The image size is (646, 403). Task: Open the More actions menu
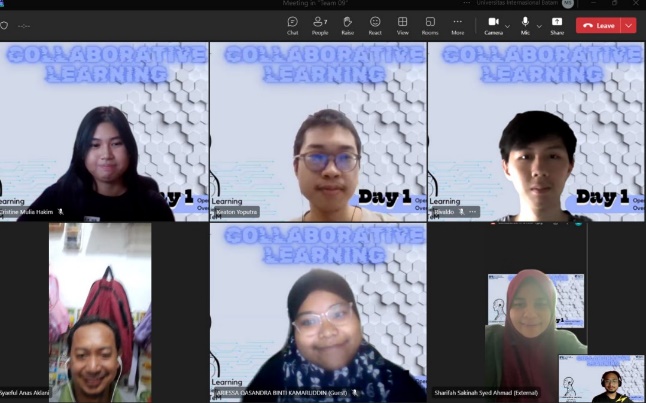pos(457,26)
